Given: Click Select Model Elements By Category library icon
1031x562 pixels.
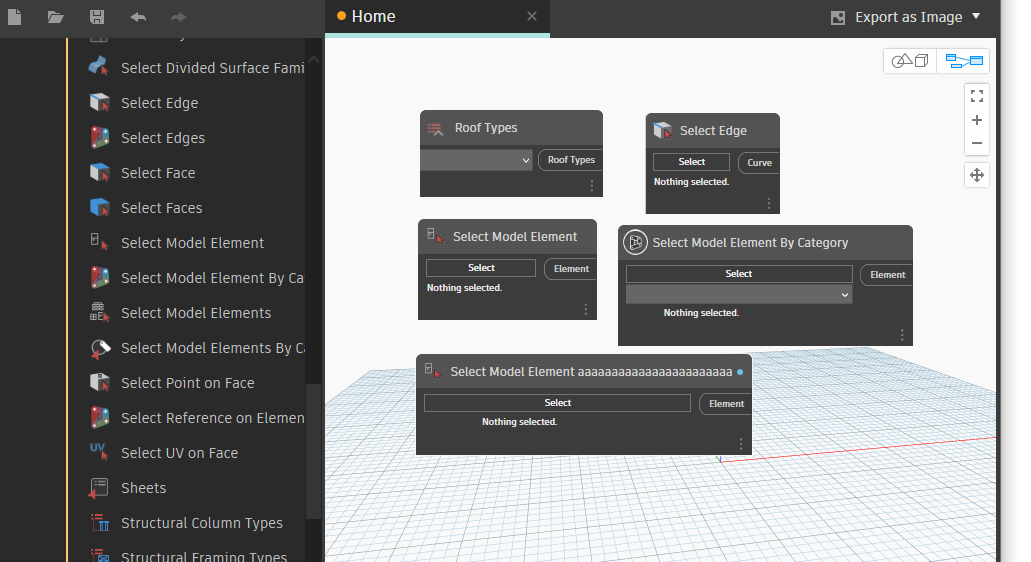Looking at the screenshot, I should click(99, 347).
